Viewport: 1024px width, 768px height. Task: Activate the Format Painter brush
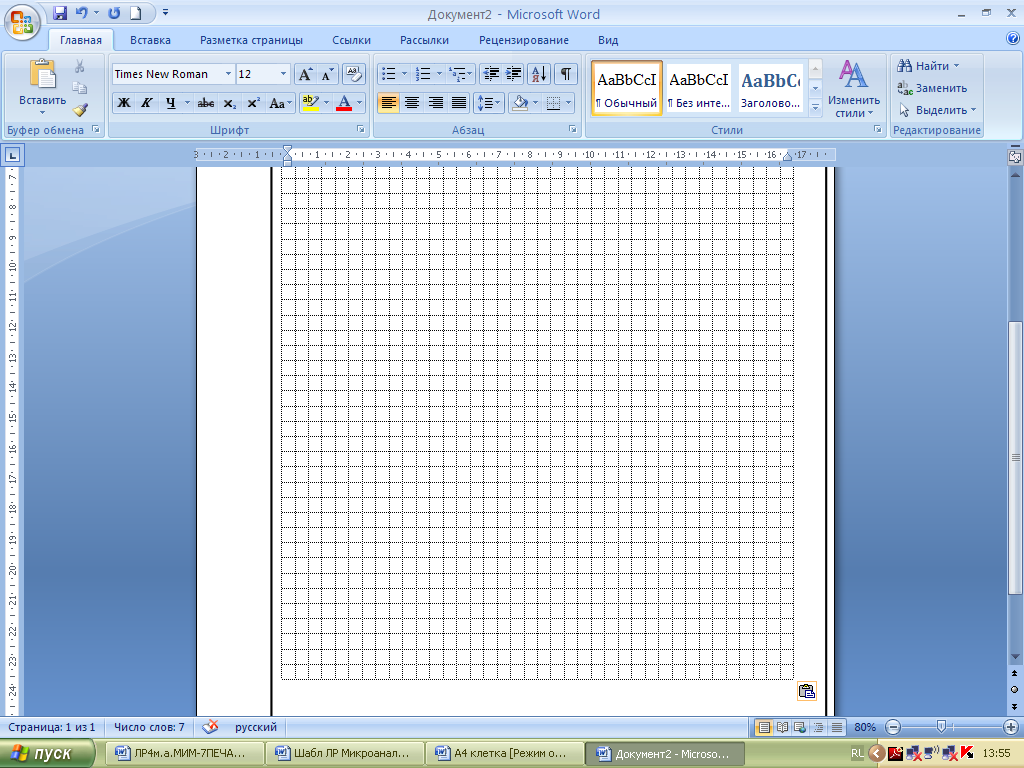coord(80,110)
